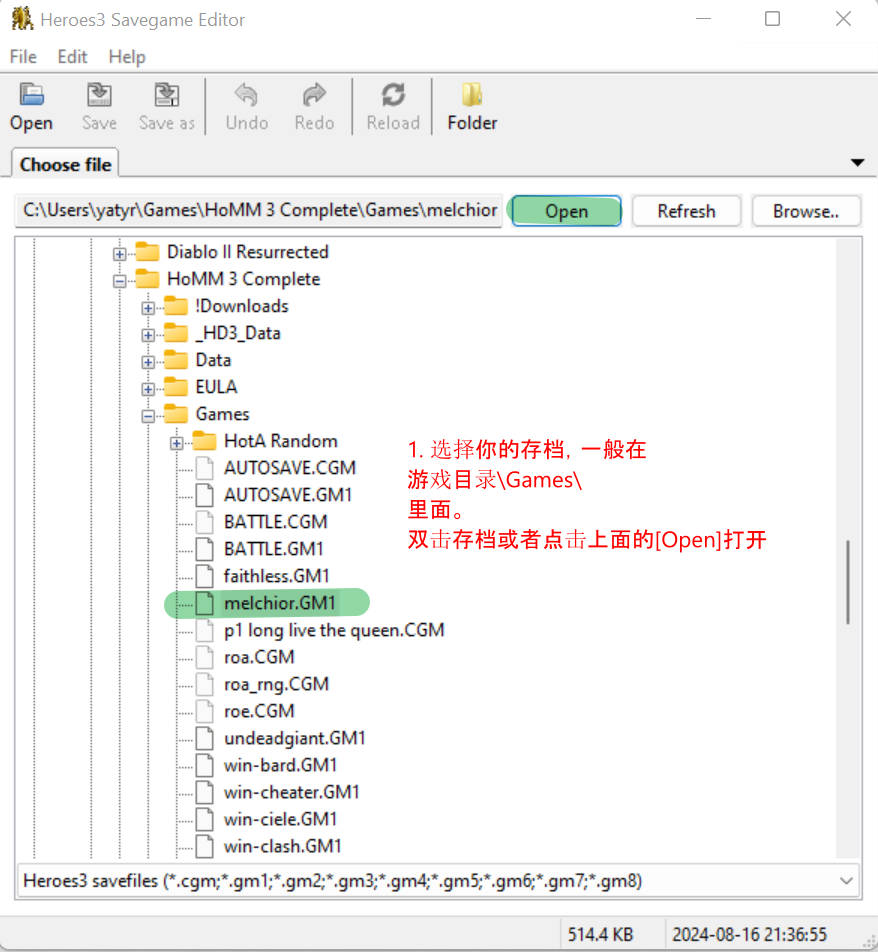The image size is (878, 952).
Task: Click the 2024-08-16 21:36:55 status entry
Action: coord(749,934)
